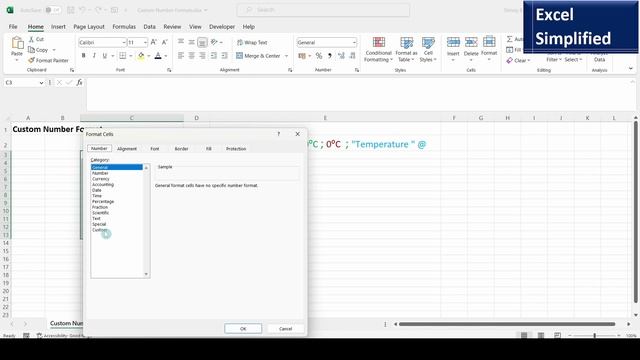Switch to Page Layout view in status bar
The height and width of the screenshot is (360, 640).
[541, 335]
